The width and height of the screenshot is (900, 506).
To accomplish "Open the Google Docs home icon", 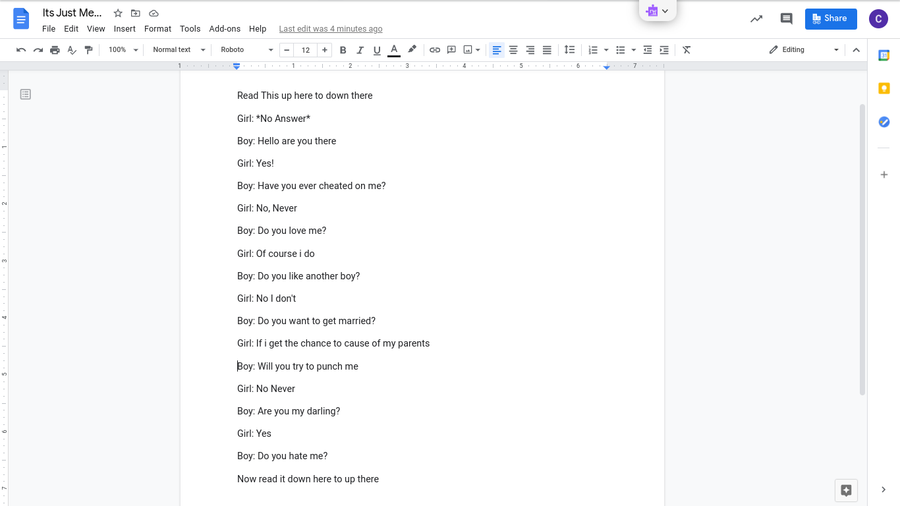I will pos(21,20).
